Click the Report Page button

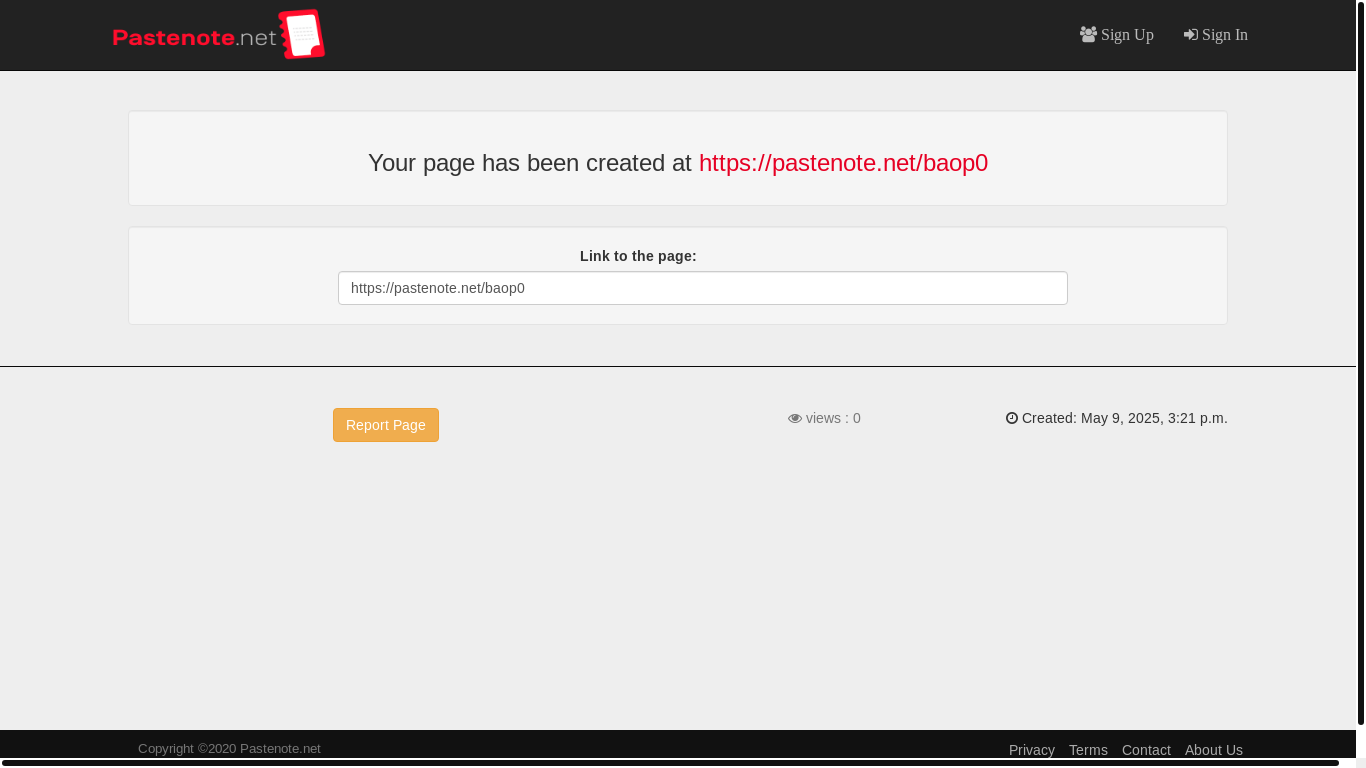pyautogui.click(x=386, y=425)
